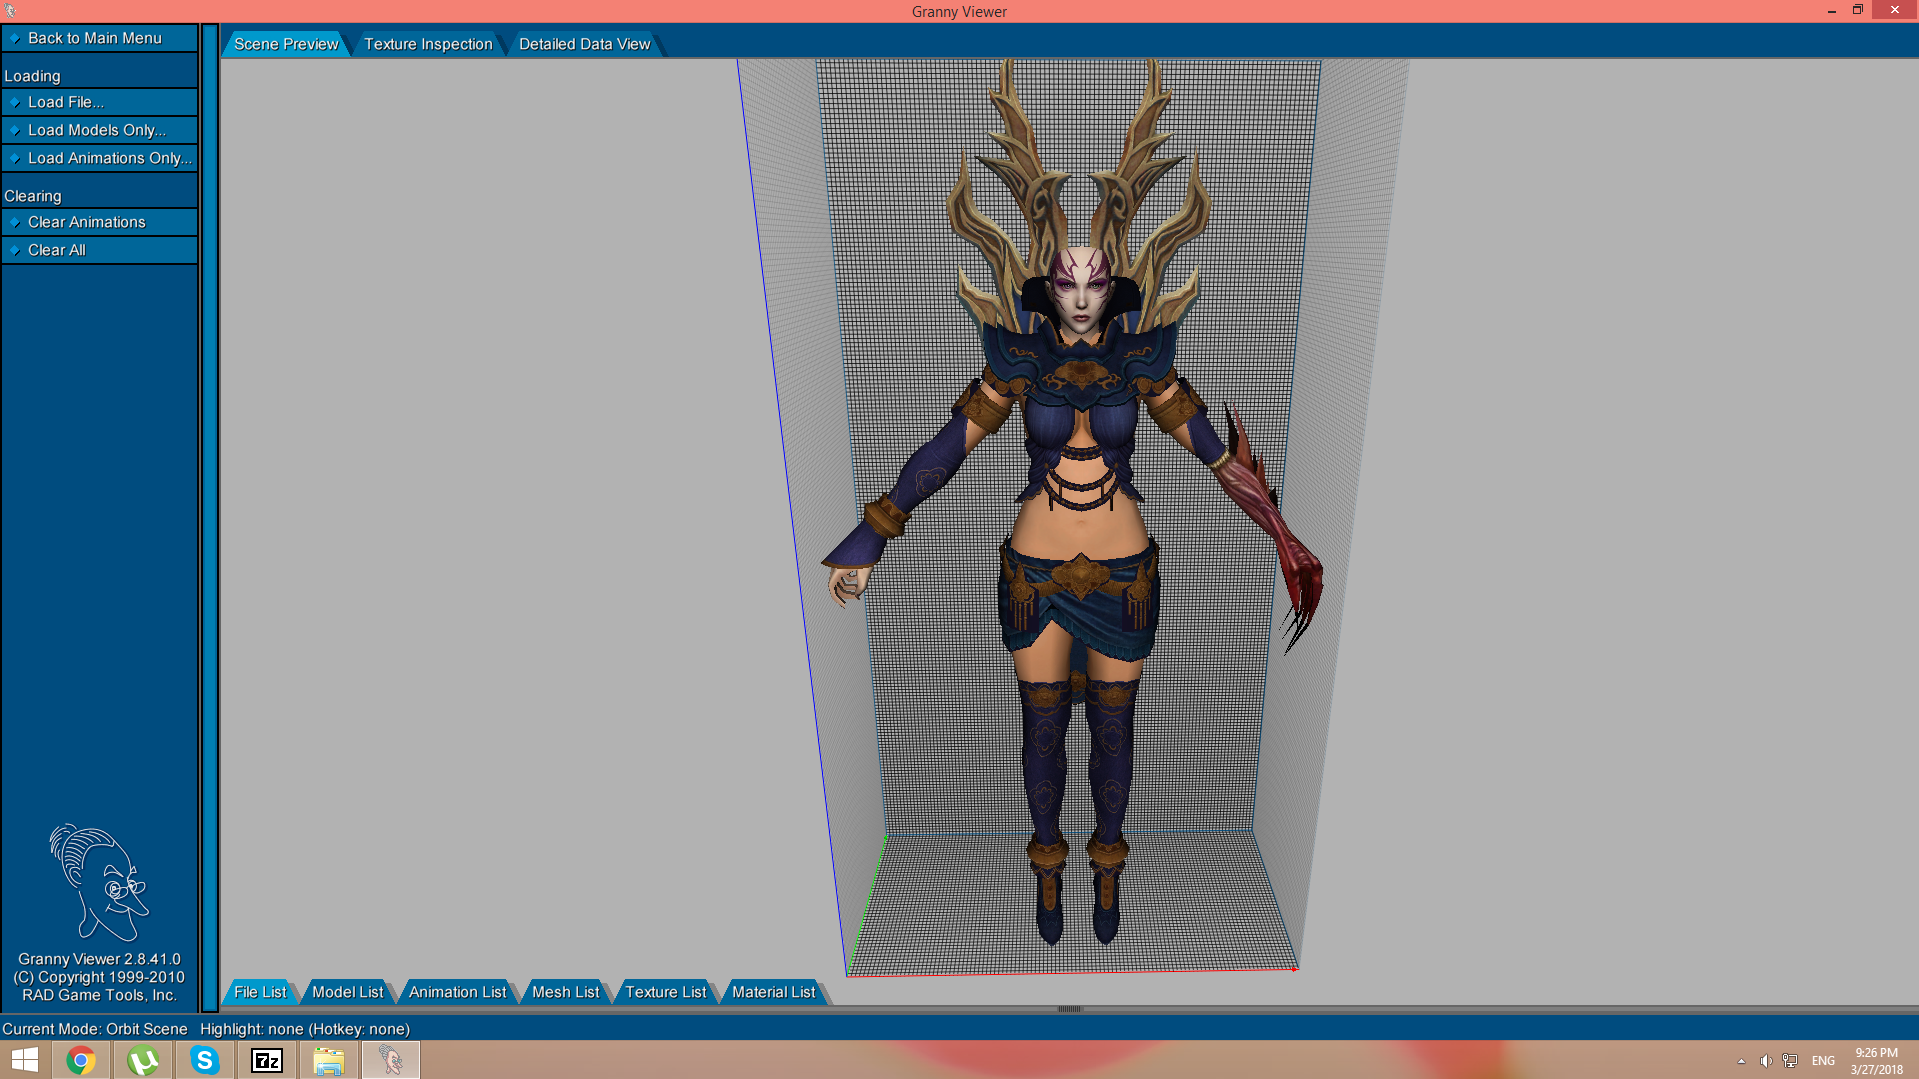Open File Explorer from taskbar
Viewport: 1919px width, 1079px height.
pos(329,1060)
